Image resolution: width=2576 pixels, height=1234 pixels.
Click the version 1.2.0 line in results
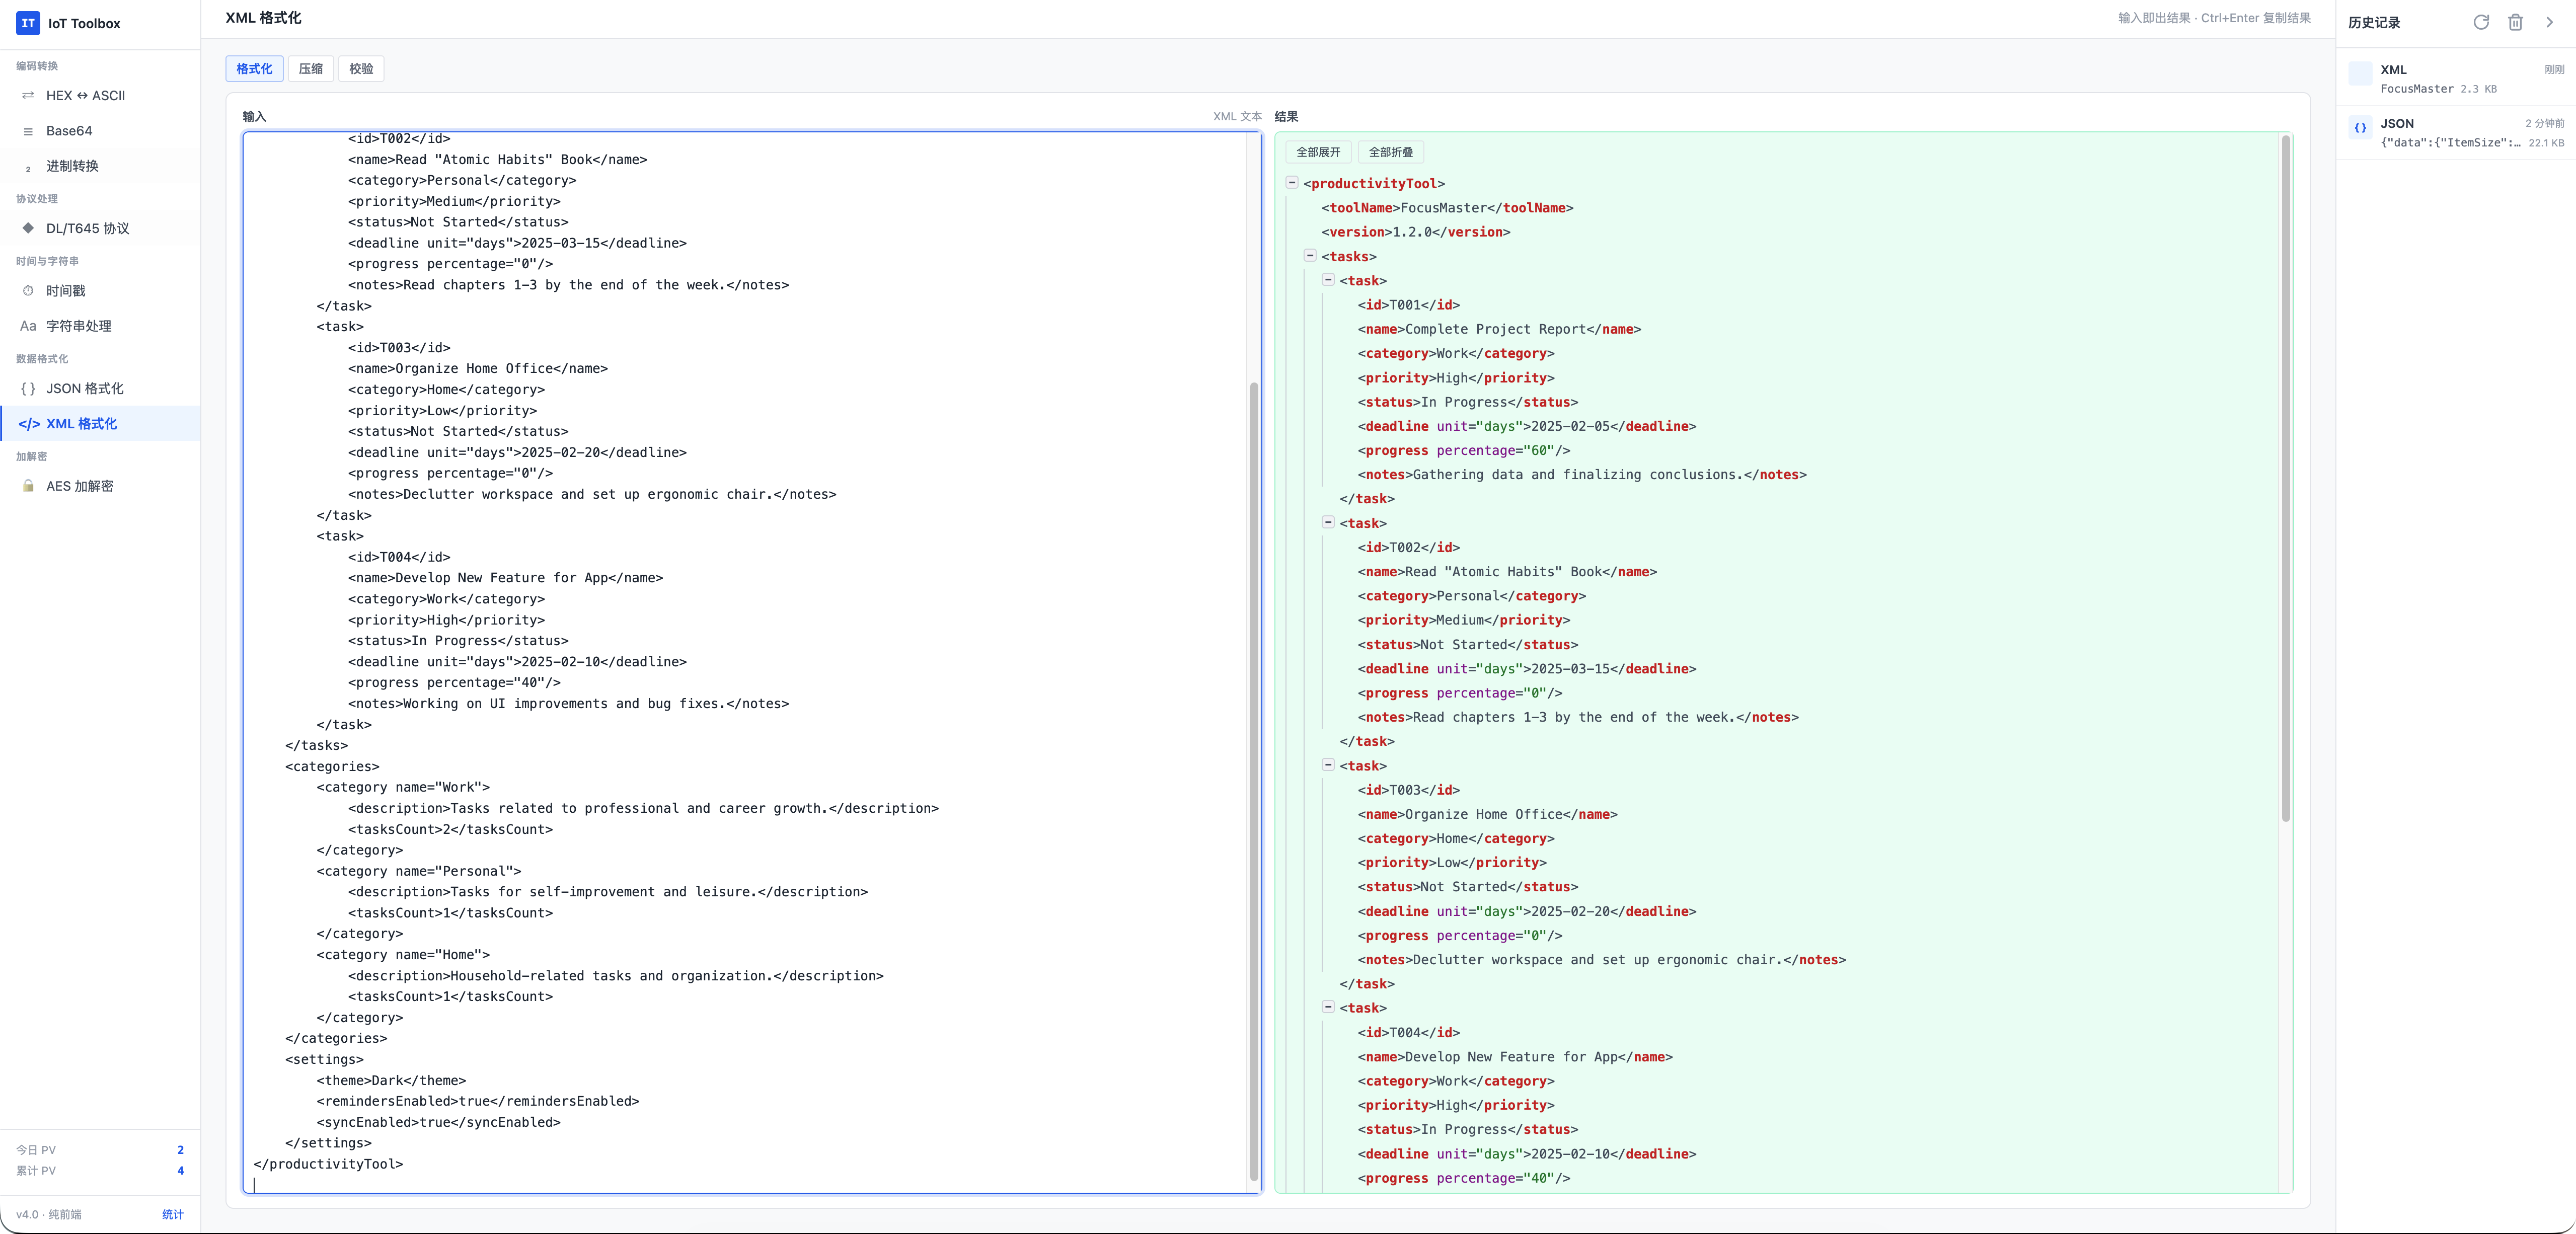point(1416,232)
